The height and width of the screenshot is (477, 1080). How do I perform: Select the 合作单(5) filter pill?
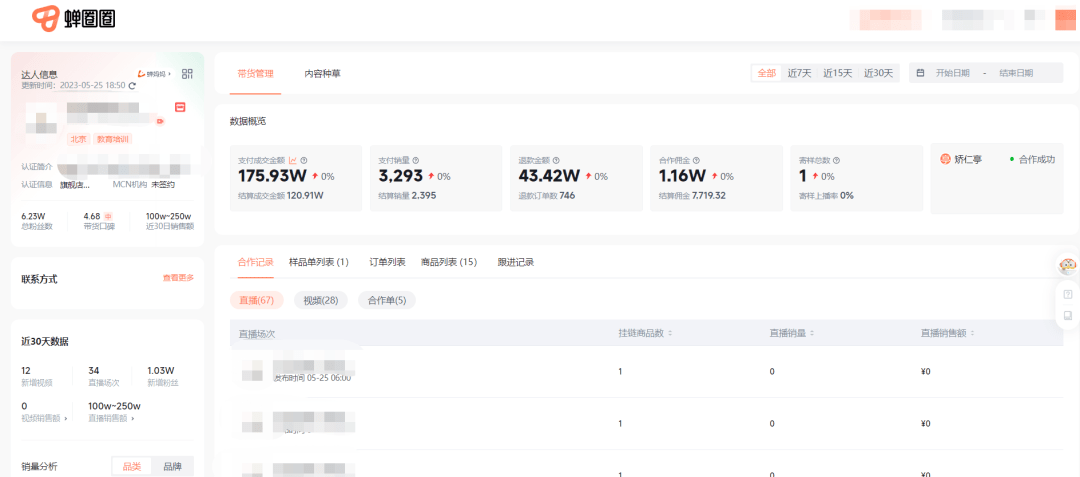[x=387, y=300]
